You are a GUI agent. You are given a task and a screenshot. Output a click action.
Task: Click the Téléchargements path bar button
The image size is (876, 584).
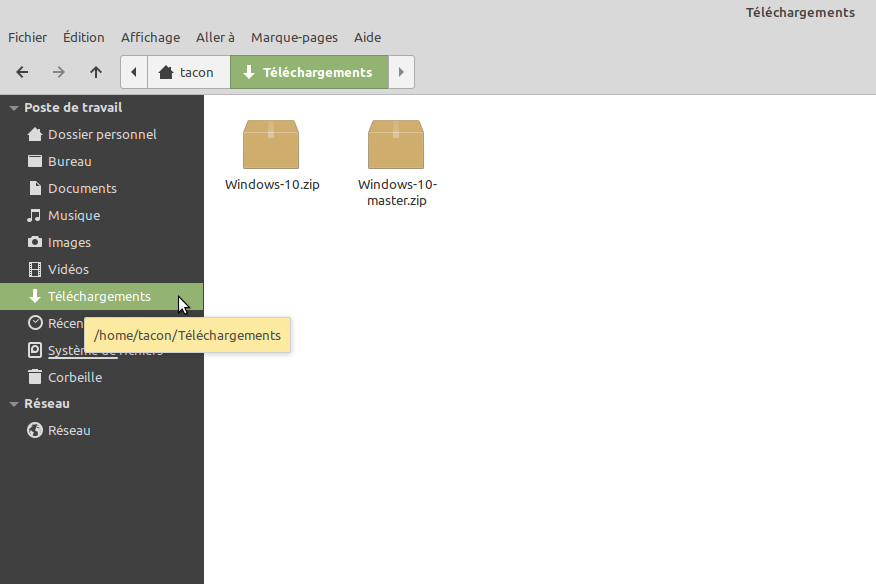tap(308, 72)
